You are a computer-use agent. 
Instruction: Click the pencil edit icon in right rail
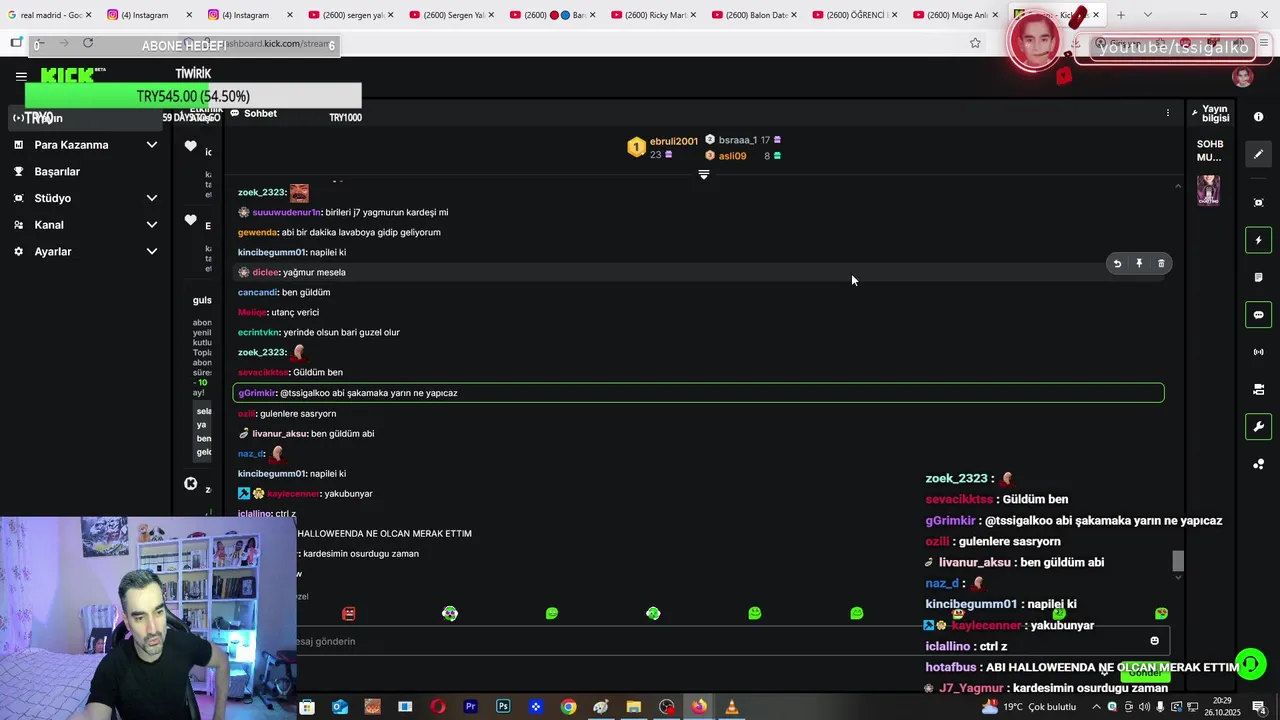tap(1259, 154)
